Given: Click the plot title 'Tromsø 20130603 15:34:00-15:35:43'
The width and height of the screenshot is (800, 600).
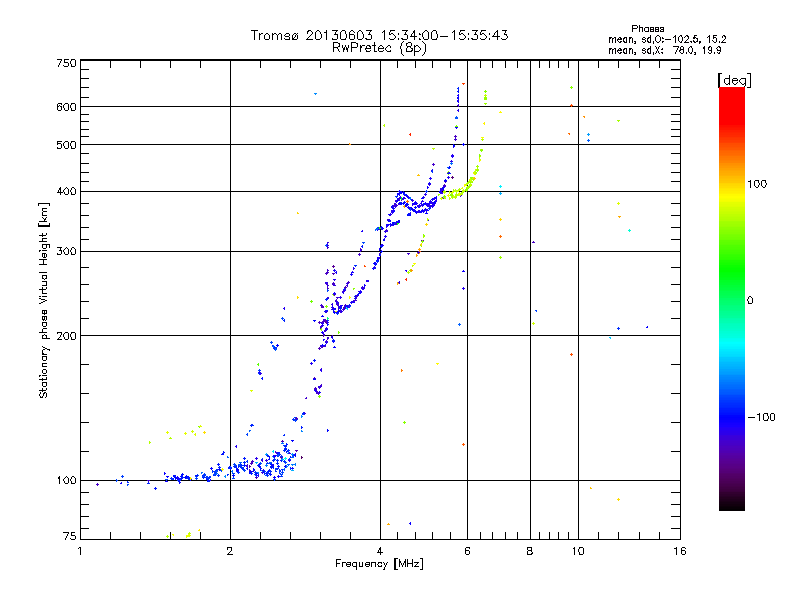Looking at the screenshot, I should point(379,35).
